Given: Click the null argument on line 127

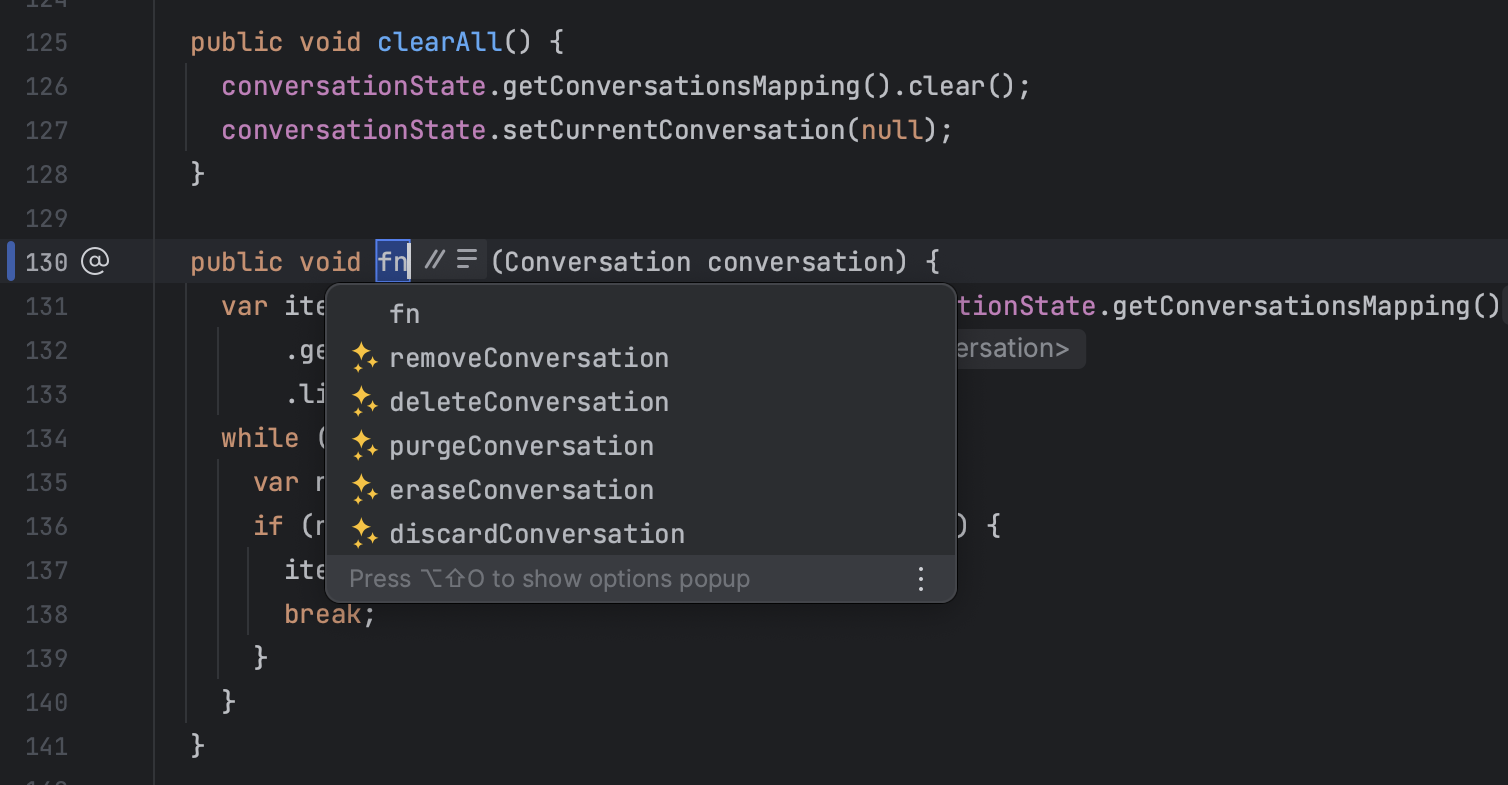Looking at the screenshot, I should tap(892, 130).
